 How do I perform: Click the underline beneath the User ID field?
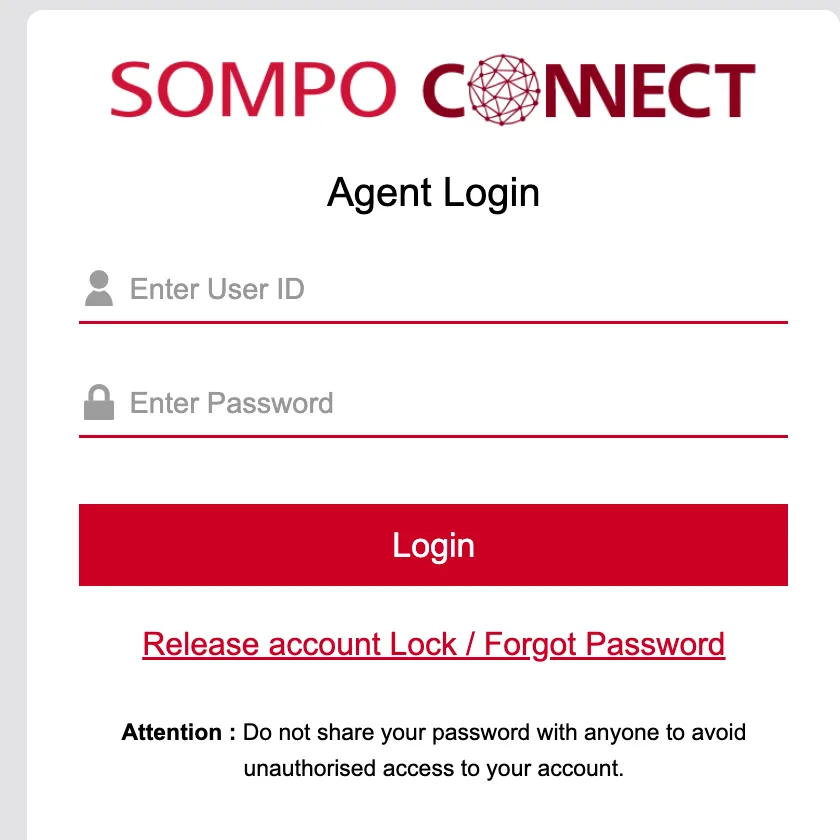click(x=433, y=323)
